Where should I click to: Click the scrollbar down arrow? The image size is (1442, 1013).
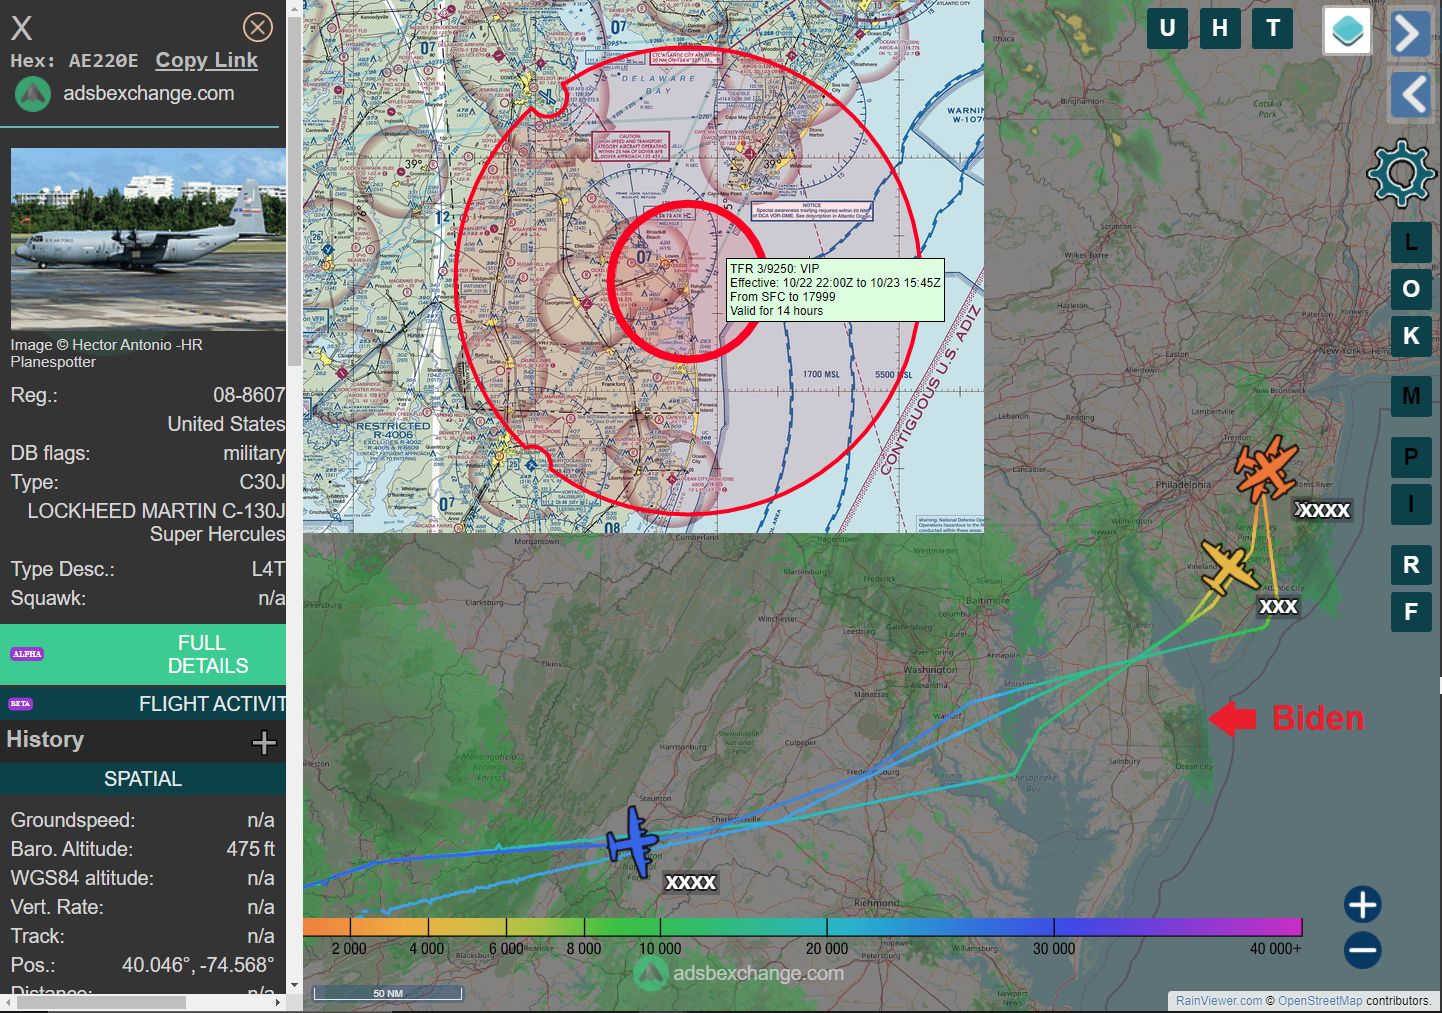pos(294,985)
